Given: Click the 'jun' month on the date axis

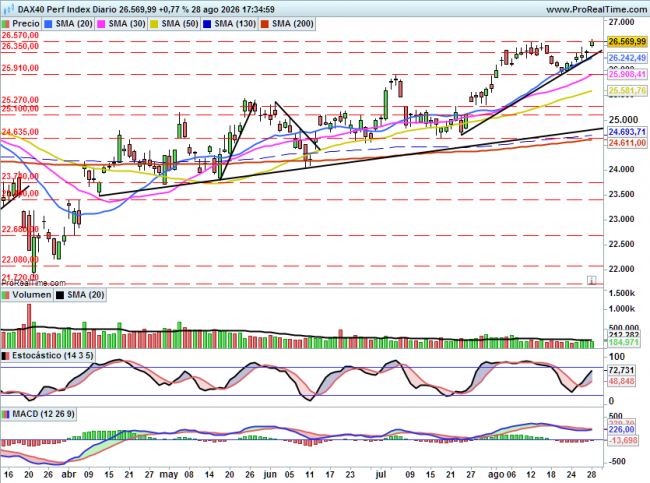Looking at the screenshot, I should coord(270,474).
